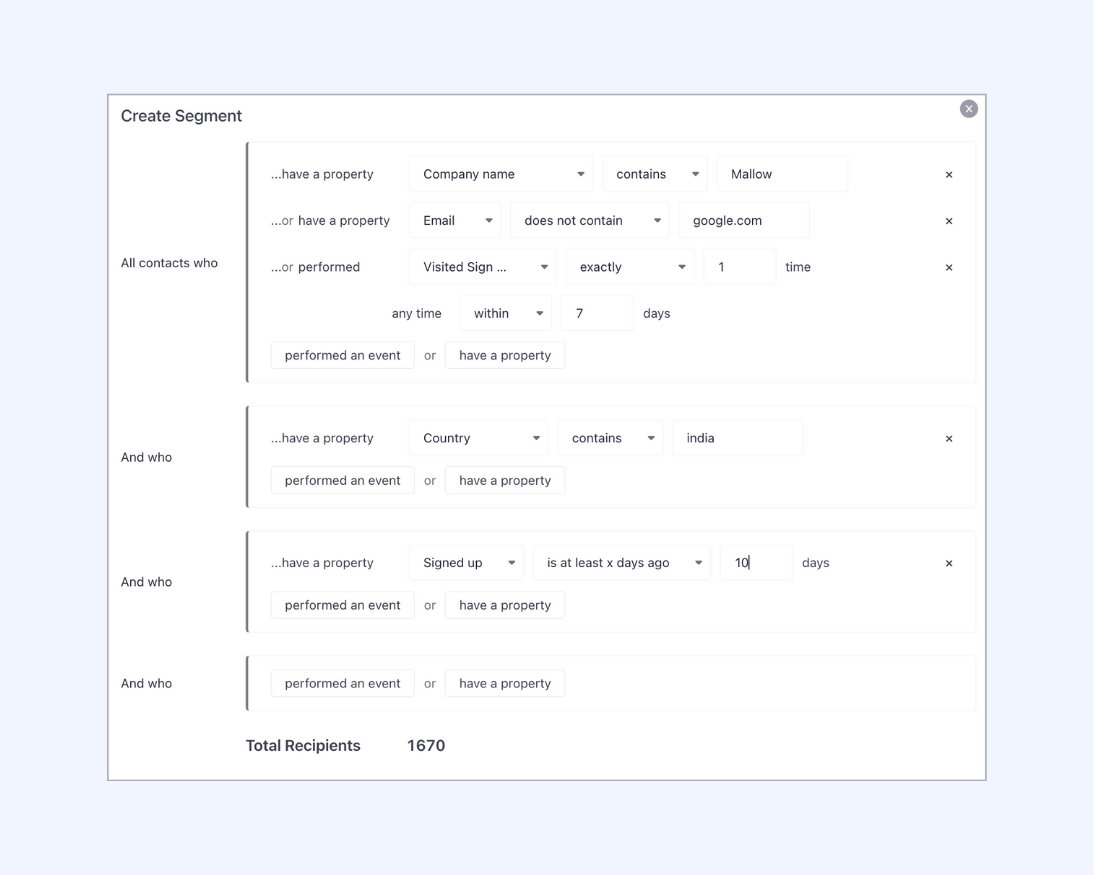Click the Mallow value input field
The image size is (1094, 875).
782,174
